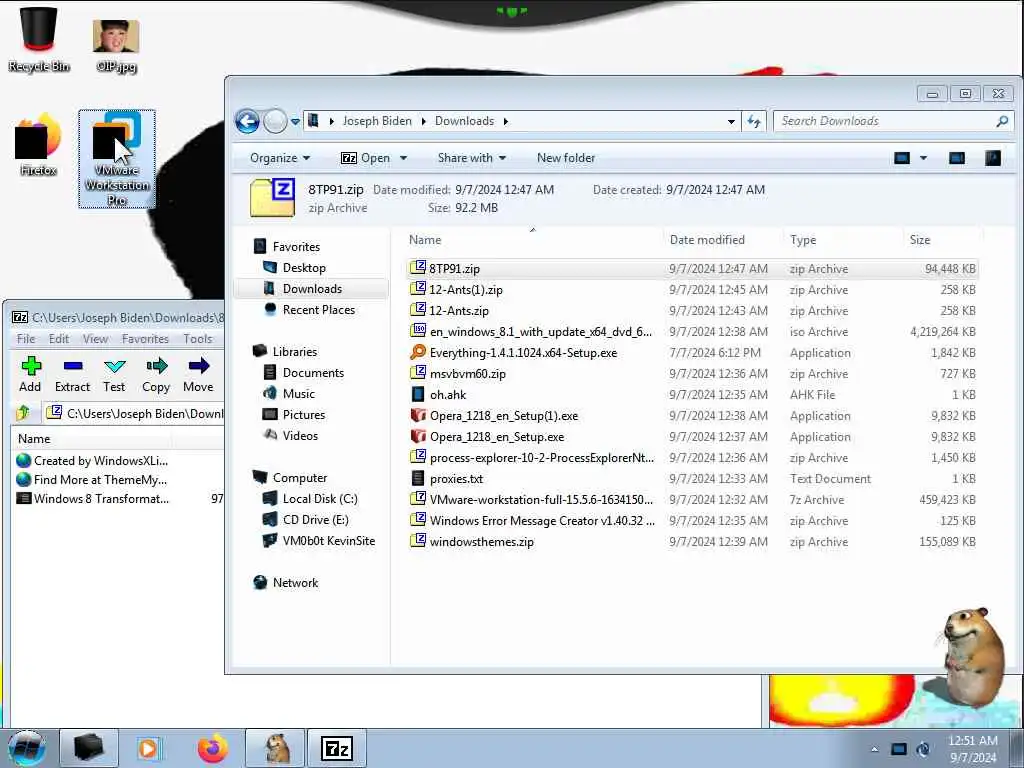Viewport: 1024px width, 768px height.
Task: Click the Add button in 7-Zip
Action: pyautogui.click(x=30, y=374)
